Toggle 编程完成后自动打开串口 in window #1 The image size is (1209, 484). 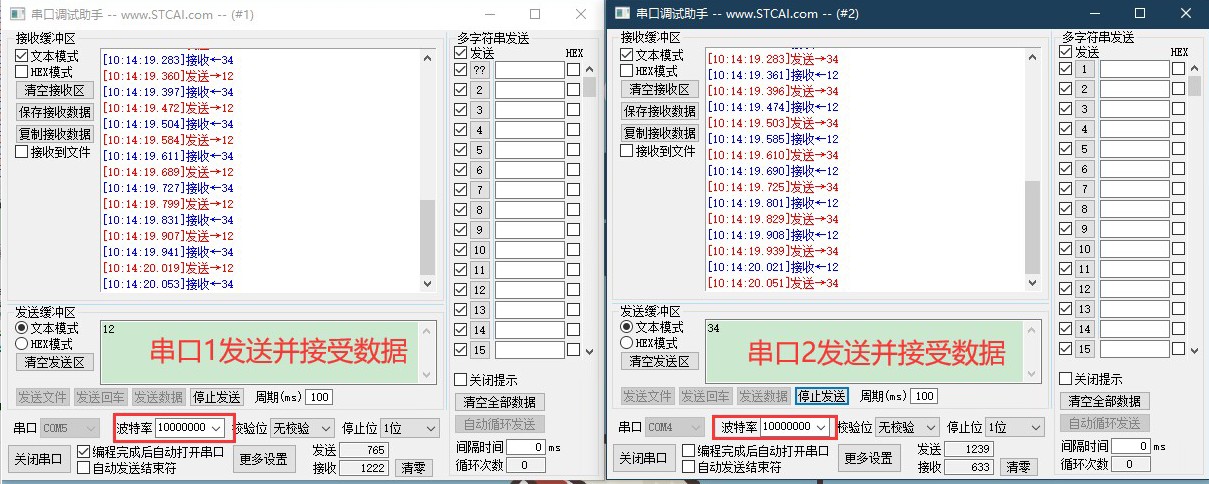tap(84, 452)
